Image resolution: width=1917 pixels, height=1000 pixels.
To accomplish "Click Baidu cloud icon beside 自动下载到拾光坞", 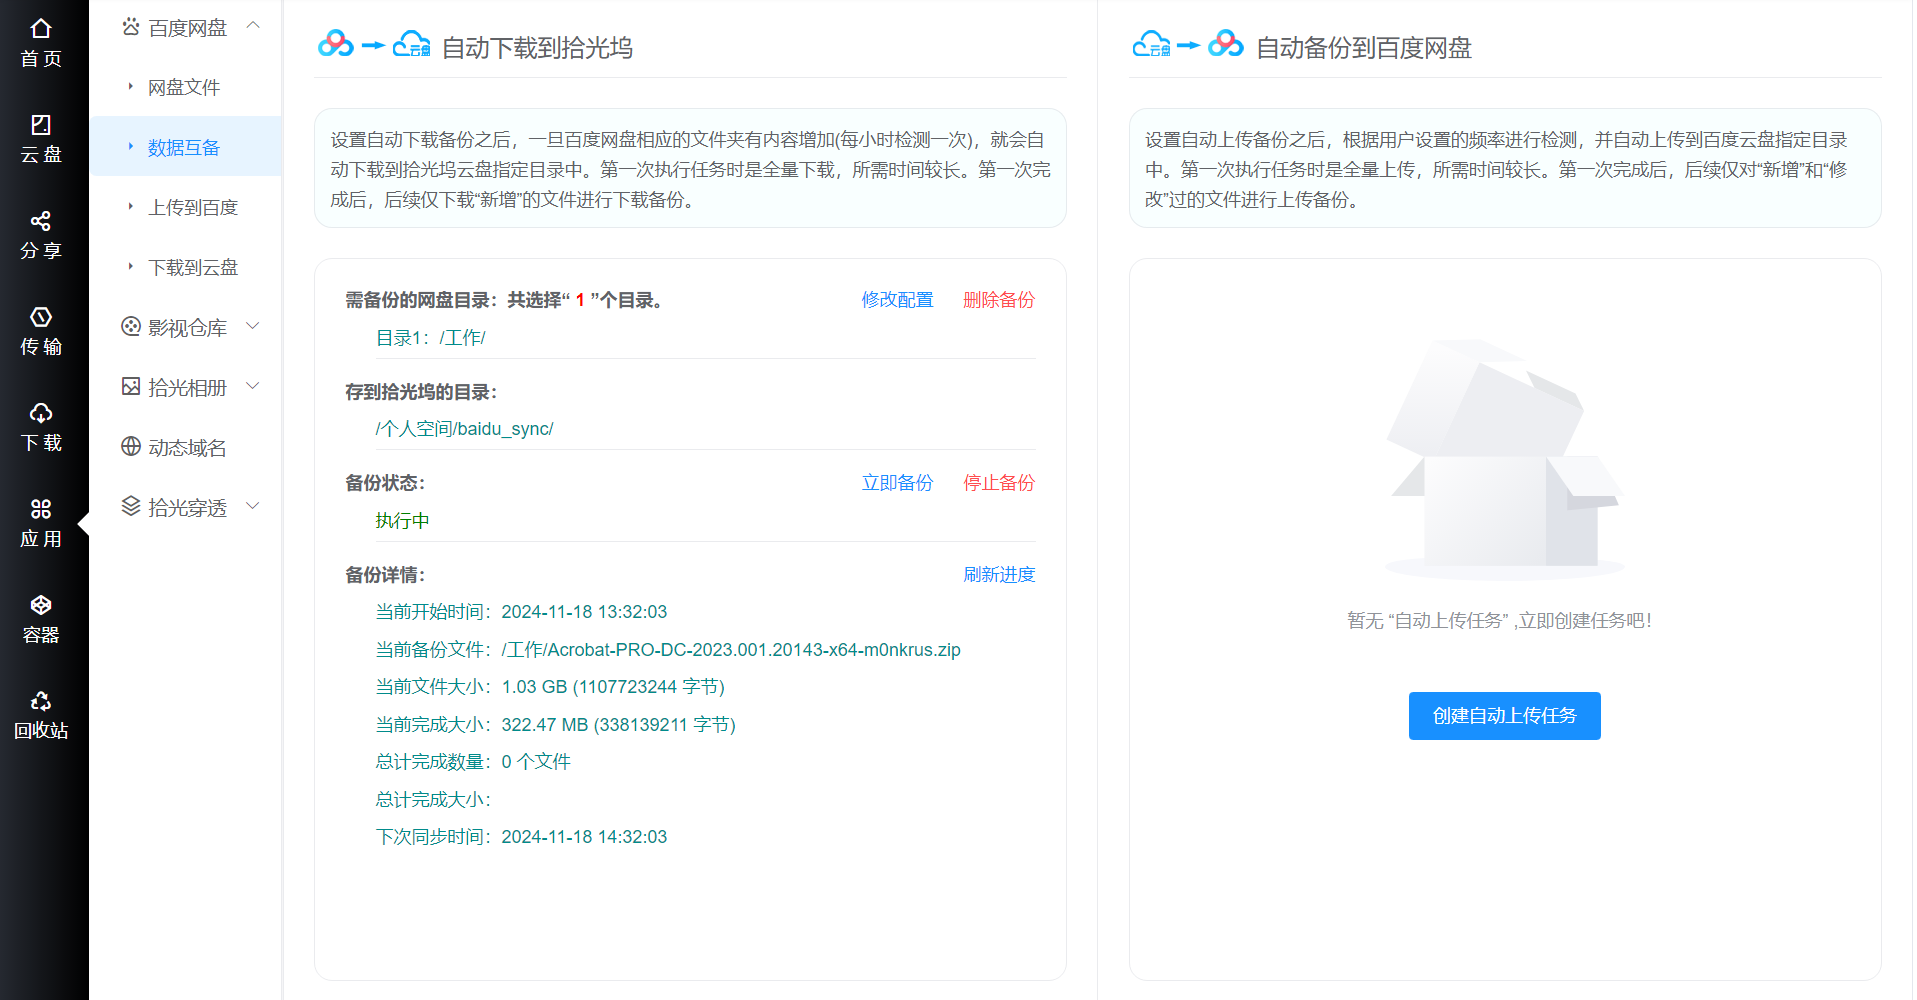I will click(x=336, y=45).
